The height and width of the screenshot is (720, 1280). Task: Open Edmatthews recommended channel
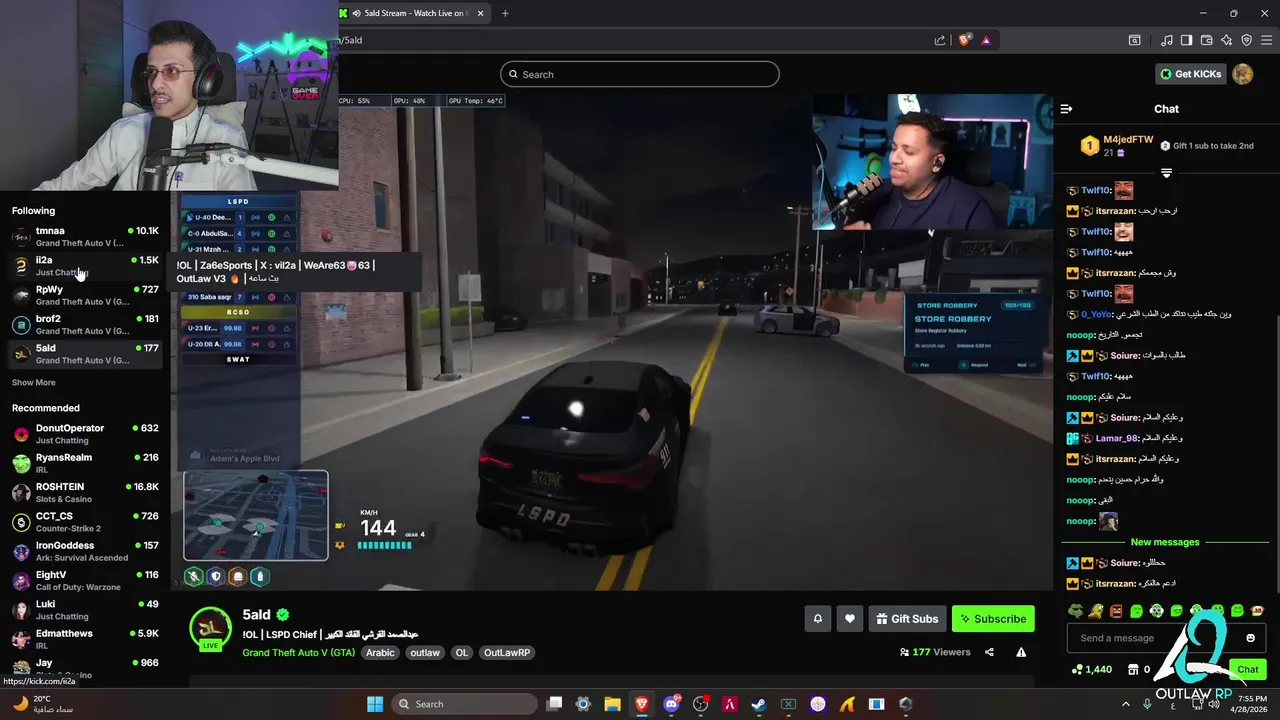(85, 639)
